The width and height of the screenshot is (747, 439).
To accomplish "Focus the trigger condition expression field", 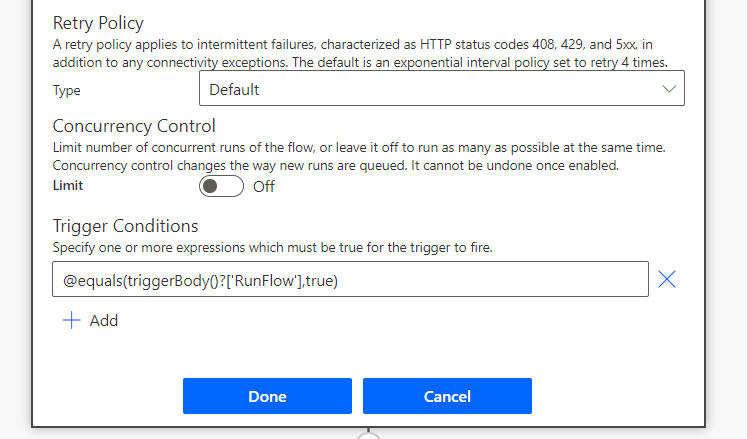I will pos(350,280).
